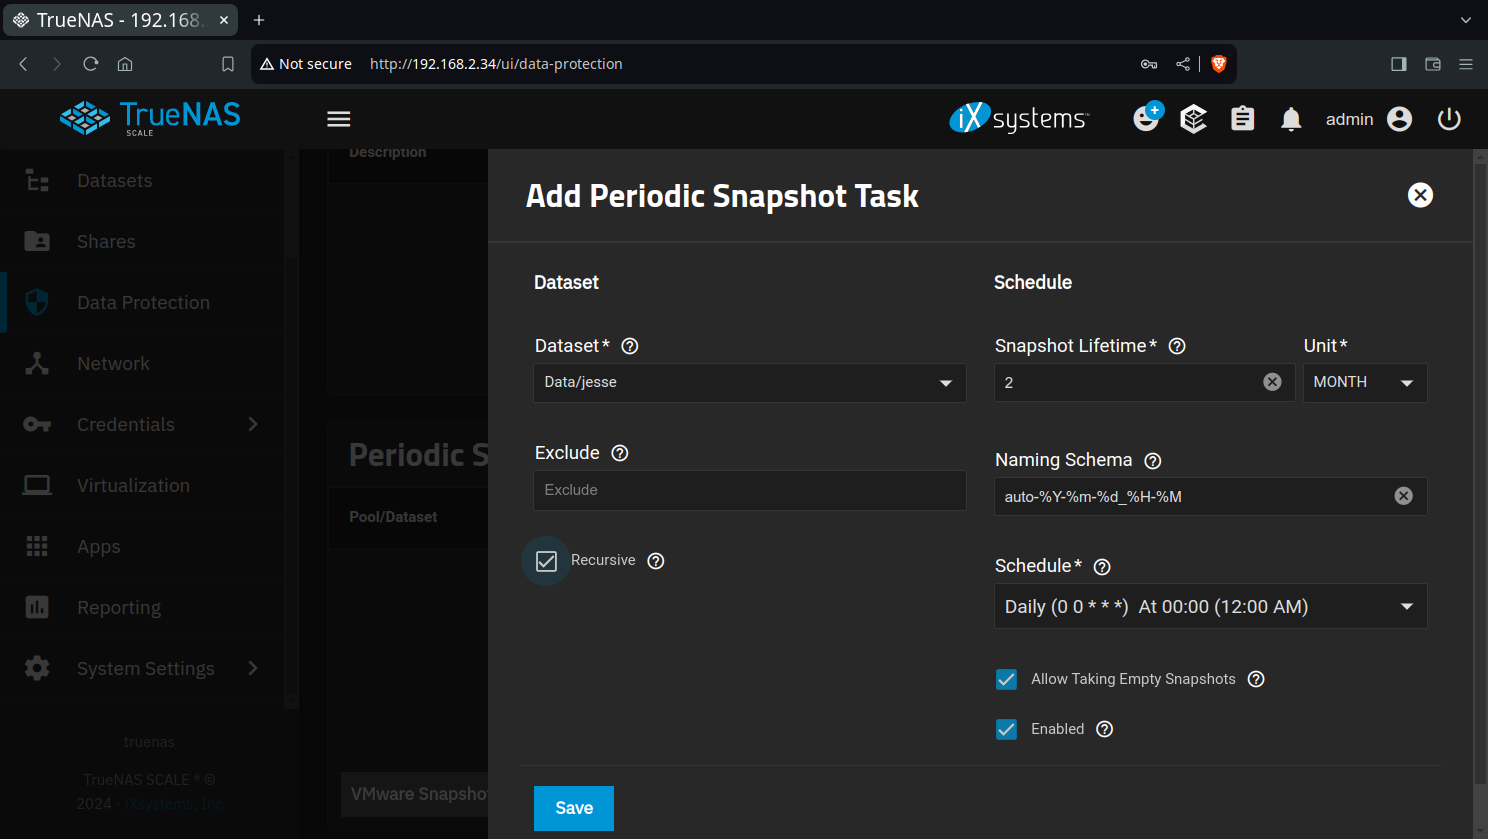The image size is (1488, 839).
Task: Clear the Naming Schema value
Action: pyautogui.click(x=1404, y=496)
